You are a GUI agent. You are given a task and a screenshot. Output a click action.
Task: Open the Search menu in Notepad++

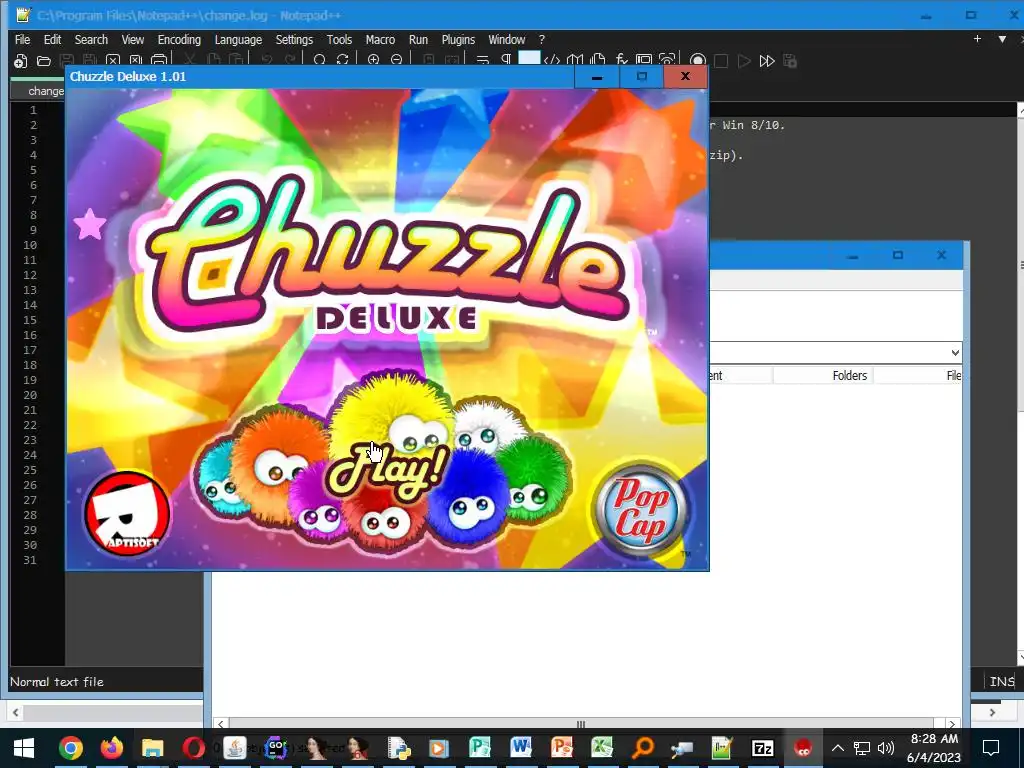[x=91, y=40]
